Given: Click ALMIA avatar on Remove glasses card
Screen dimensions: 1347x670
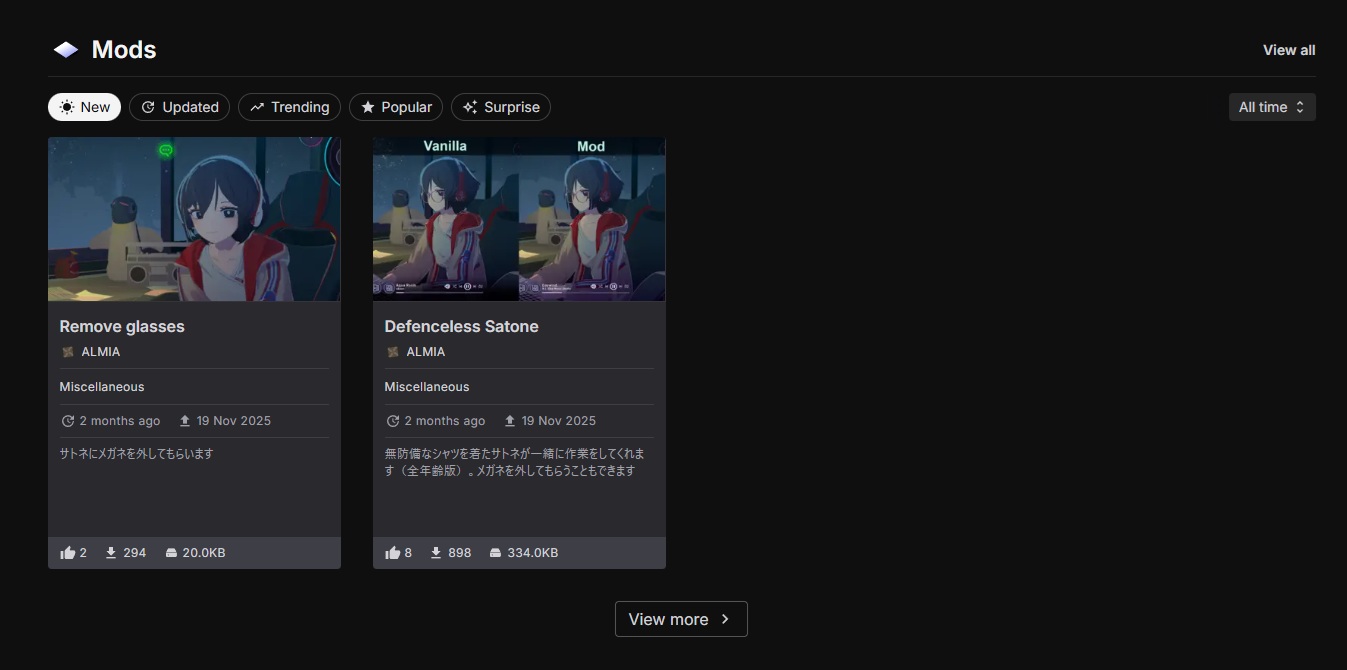Looking at the screenshot, I should pyautogui.click(x=68, y=352).
